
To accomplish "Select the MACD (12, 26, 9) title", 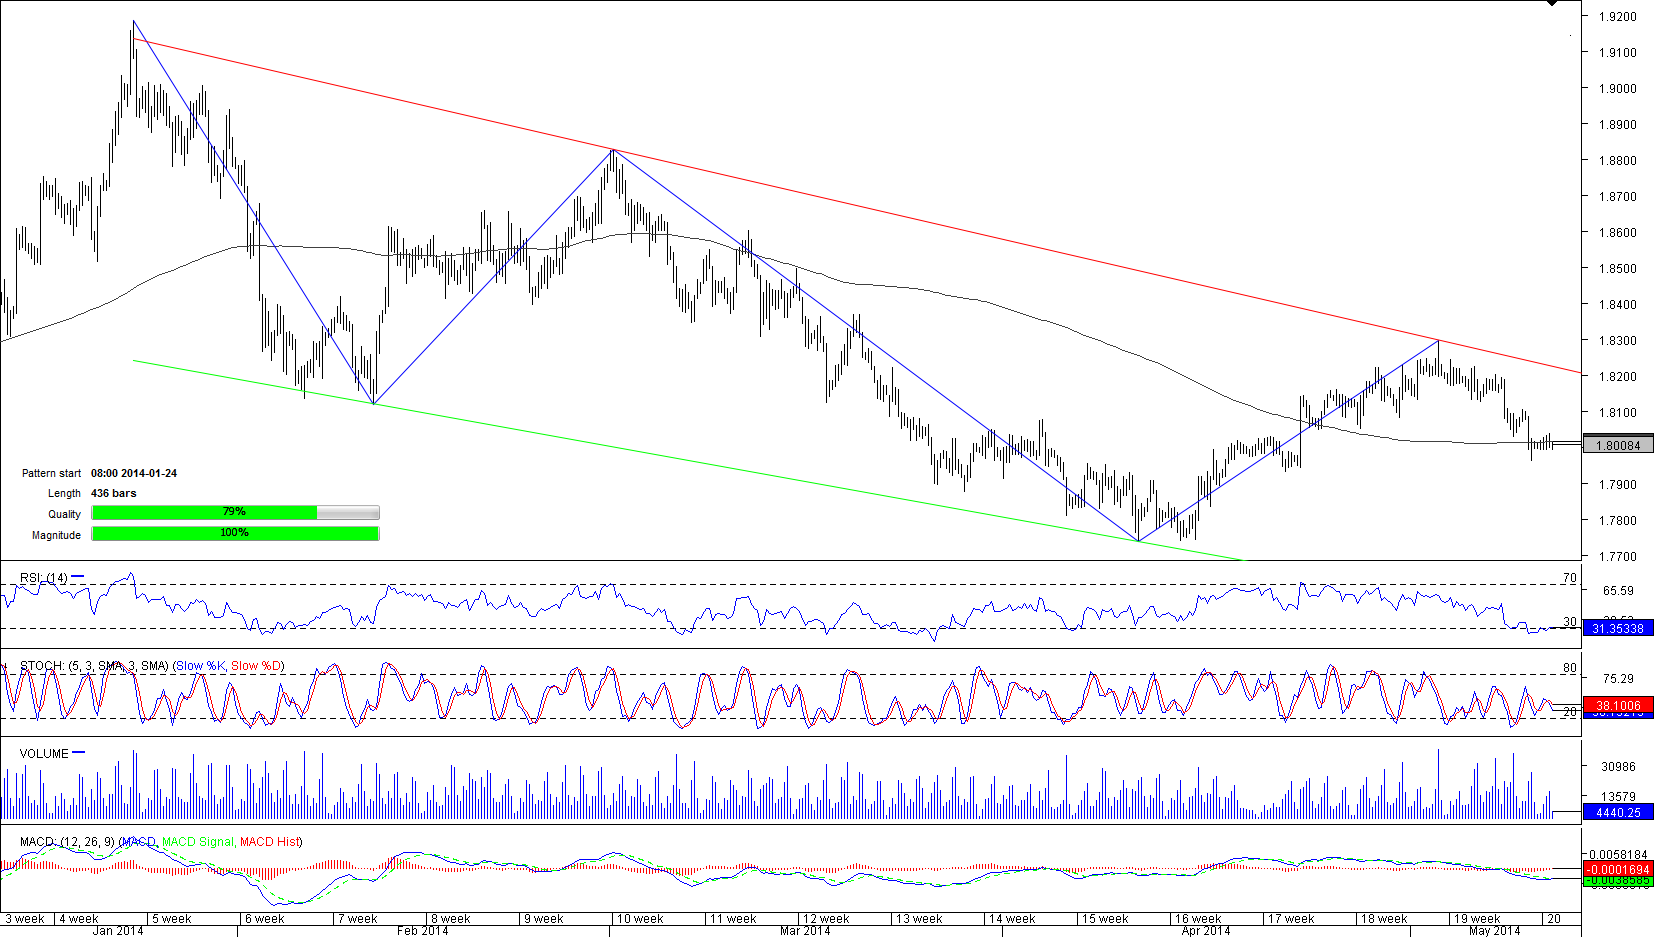I will [67, 842].
